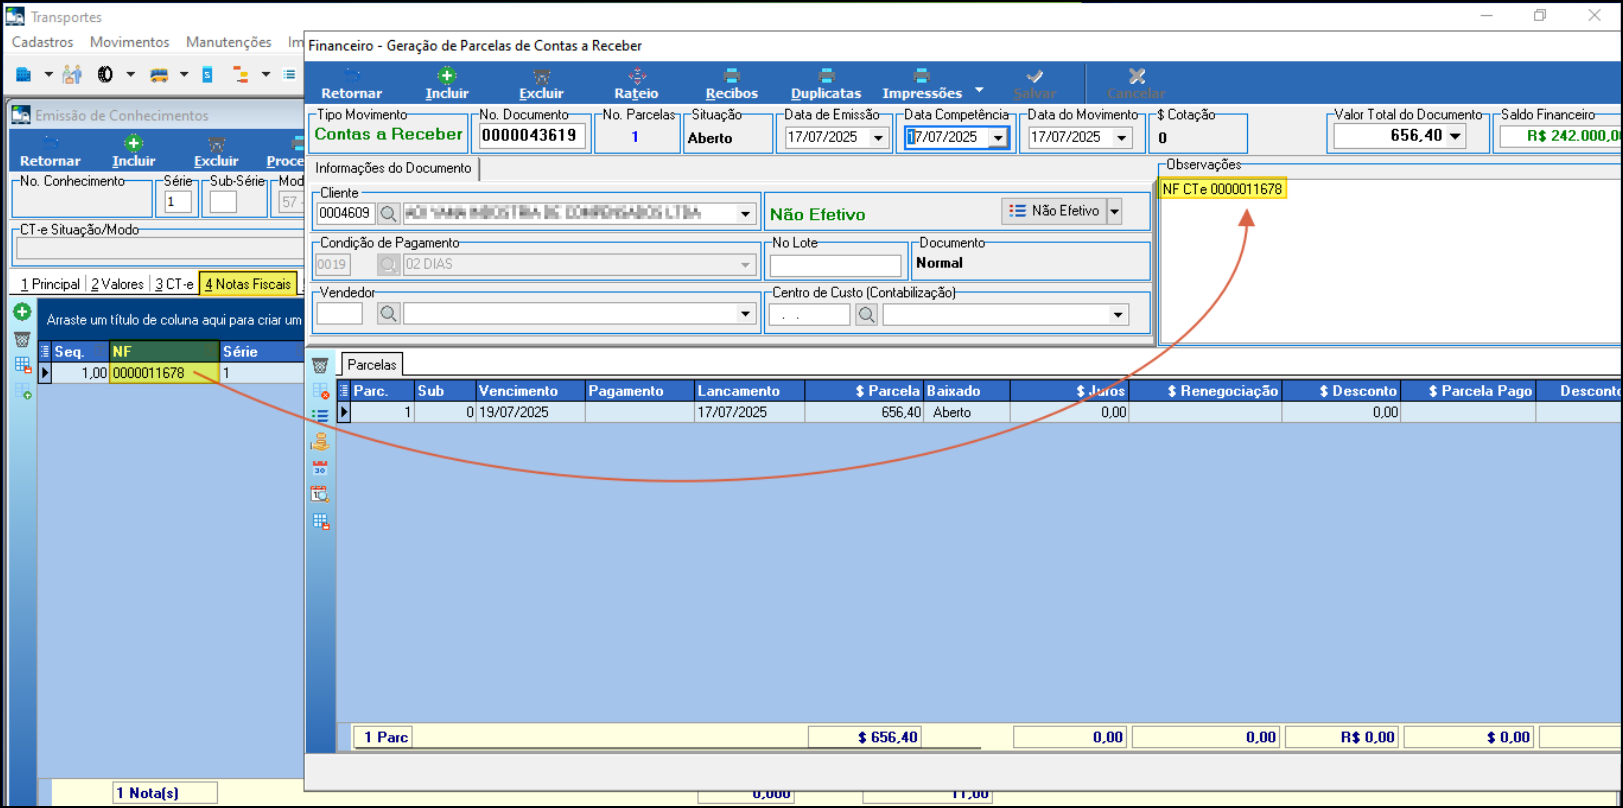This screenshot has height=808, width=1623.
Task: Select the Parcelas tab
Action: 372,365
